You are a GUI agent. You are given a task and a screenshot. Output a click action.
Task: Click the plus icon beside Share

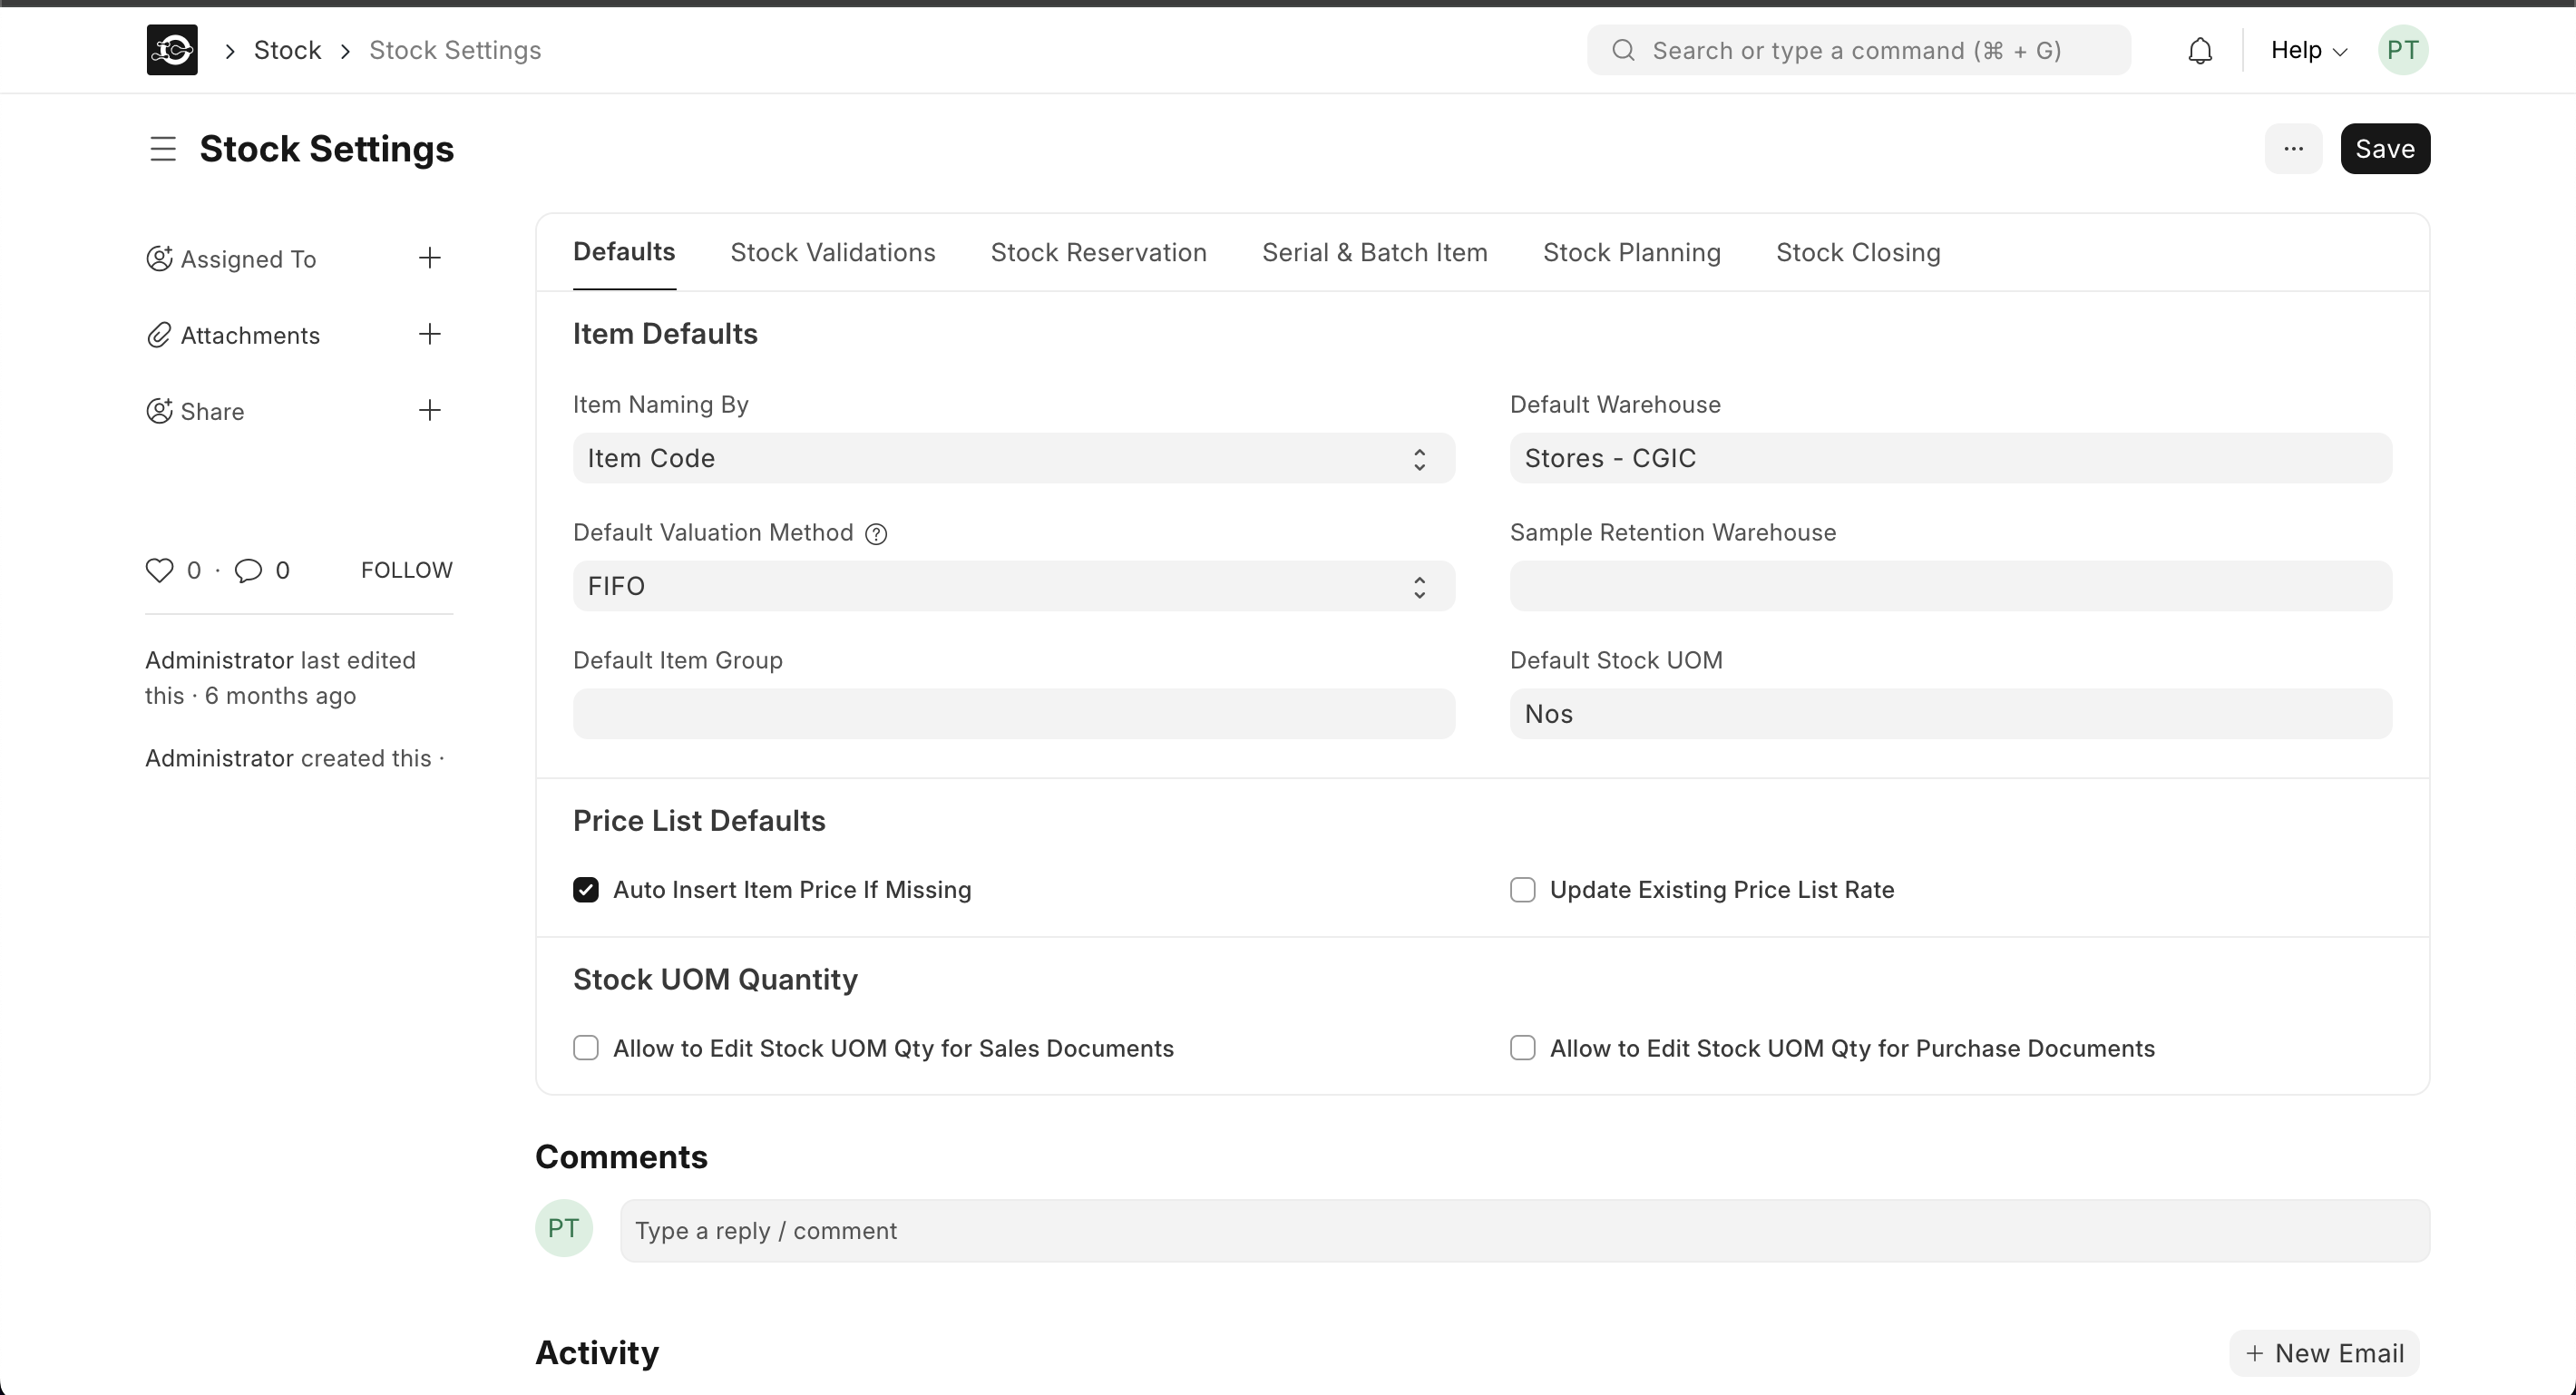[x=429, y=410]
